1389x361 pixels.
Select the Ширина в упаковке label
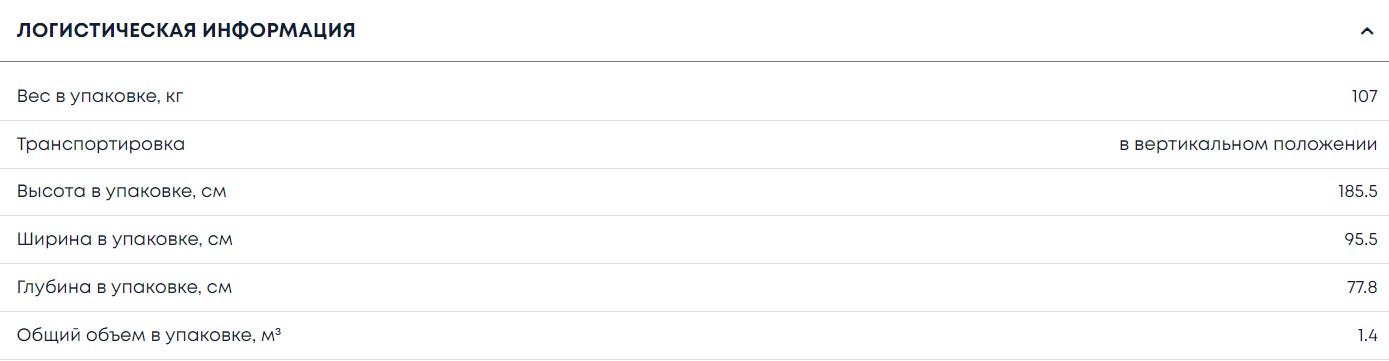point(125,240)
